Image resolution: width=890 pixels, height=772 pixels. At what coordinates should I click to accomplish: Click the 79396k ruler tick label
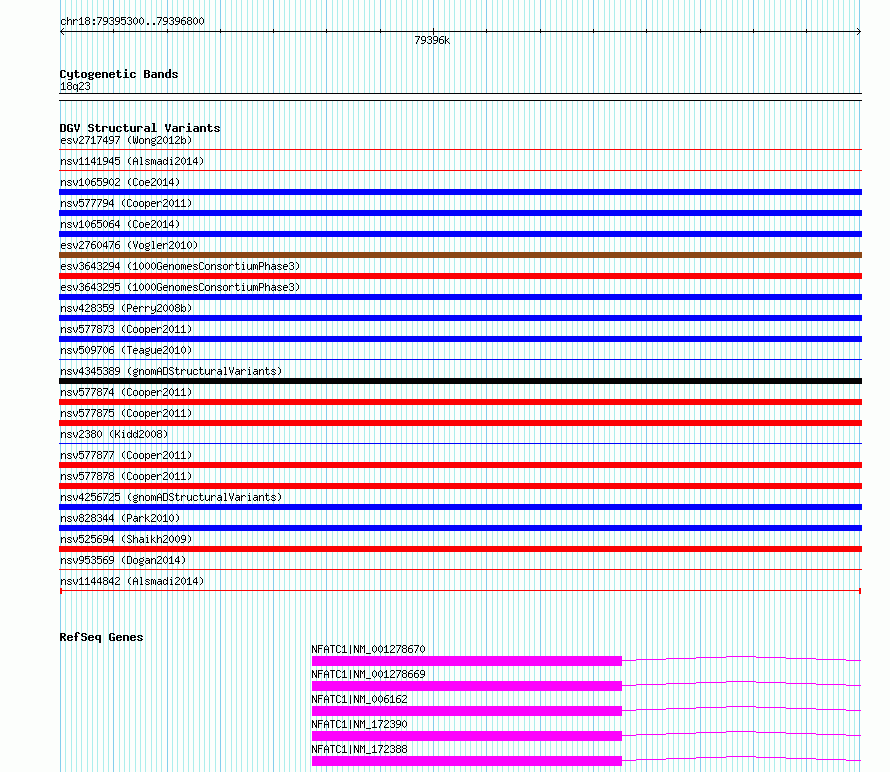point(432,40)
